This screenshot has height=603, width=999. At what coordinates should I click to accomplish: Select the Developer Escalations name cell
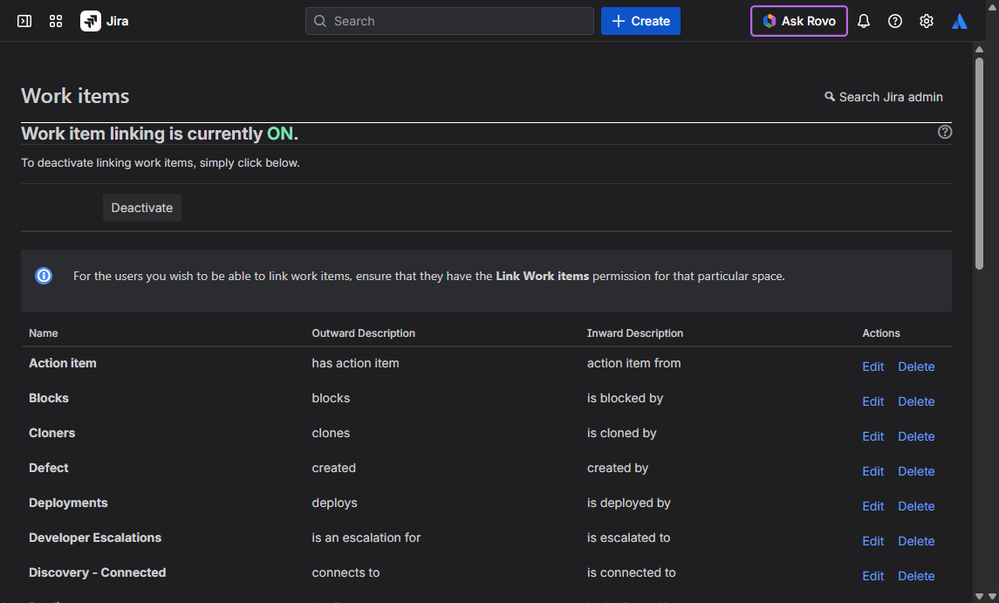click(95, 537)
